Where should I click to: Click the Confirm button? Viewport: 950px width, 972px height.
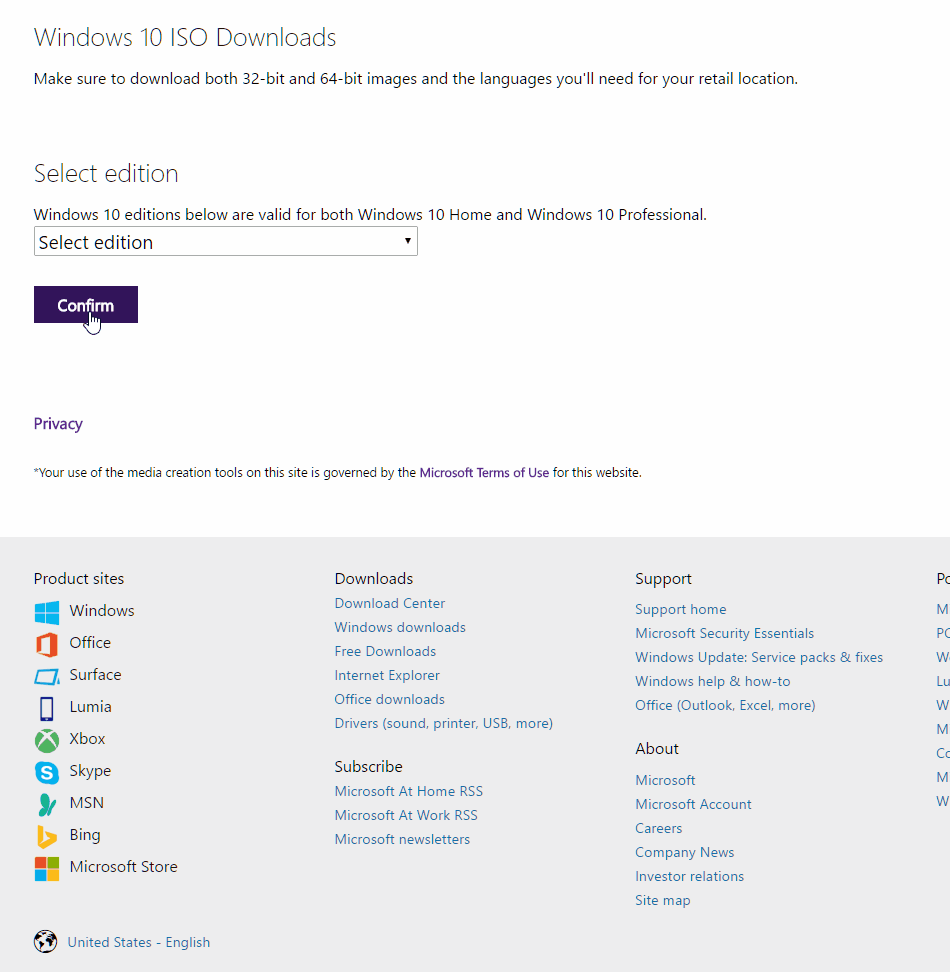(85, 304)
